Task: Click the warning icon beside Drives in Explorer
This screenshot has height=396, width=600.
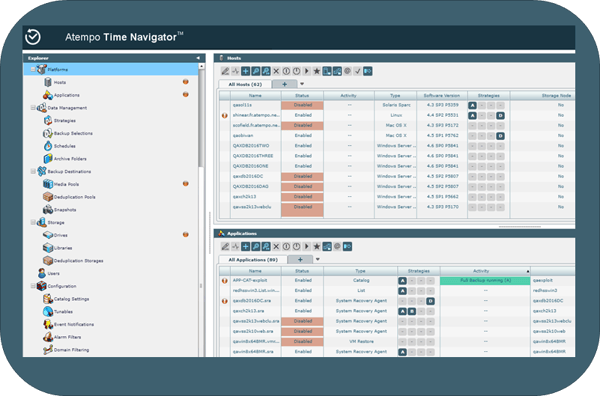Action: 186,235
